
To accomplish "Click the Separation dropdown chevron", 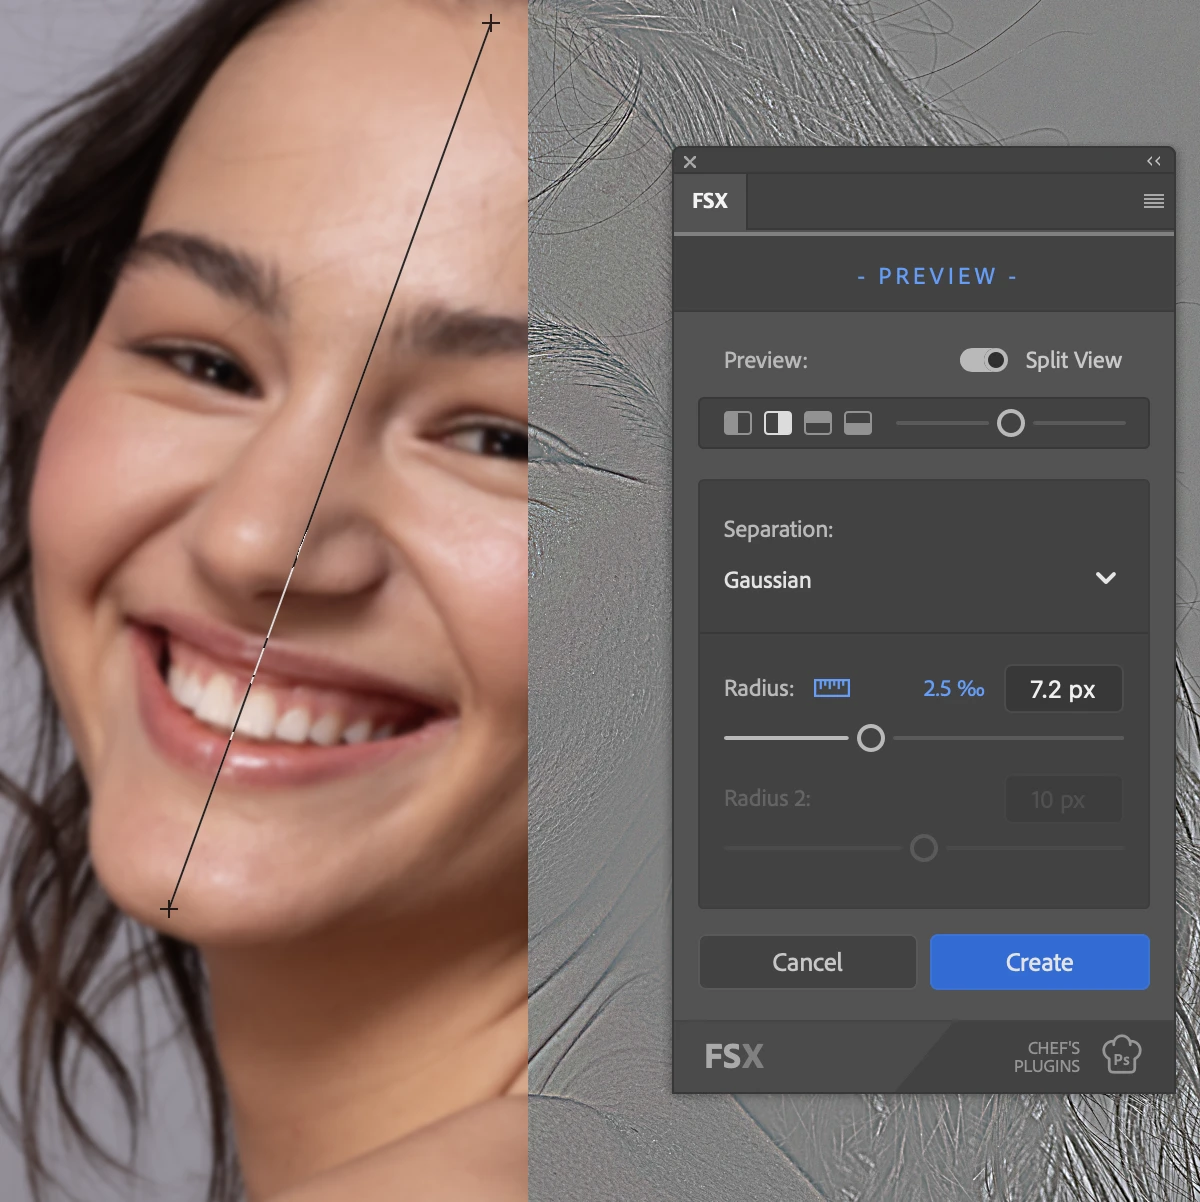I will pos(1106,578).
